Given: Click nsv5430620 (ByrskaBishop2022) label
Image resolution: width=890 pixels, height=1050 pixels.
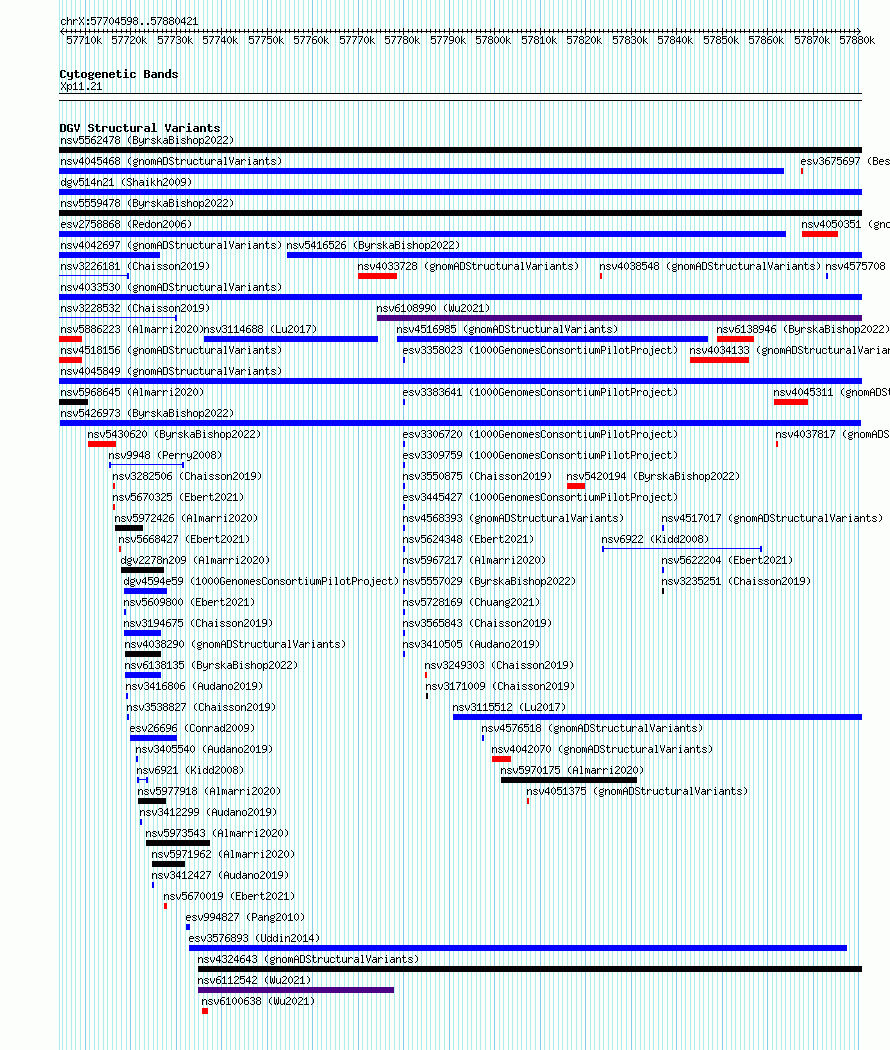Looking at the screenshot, I should point(174,435).
